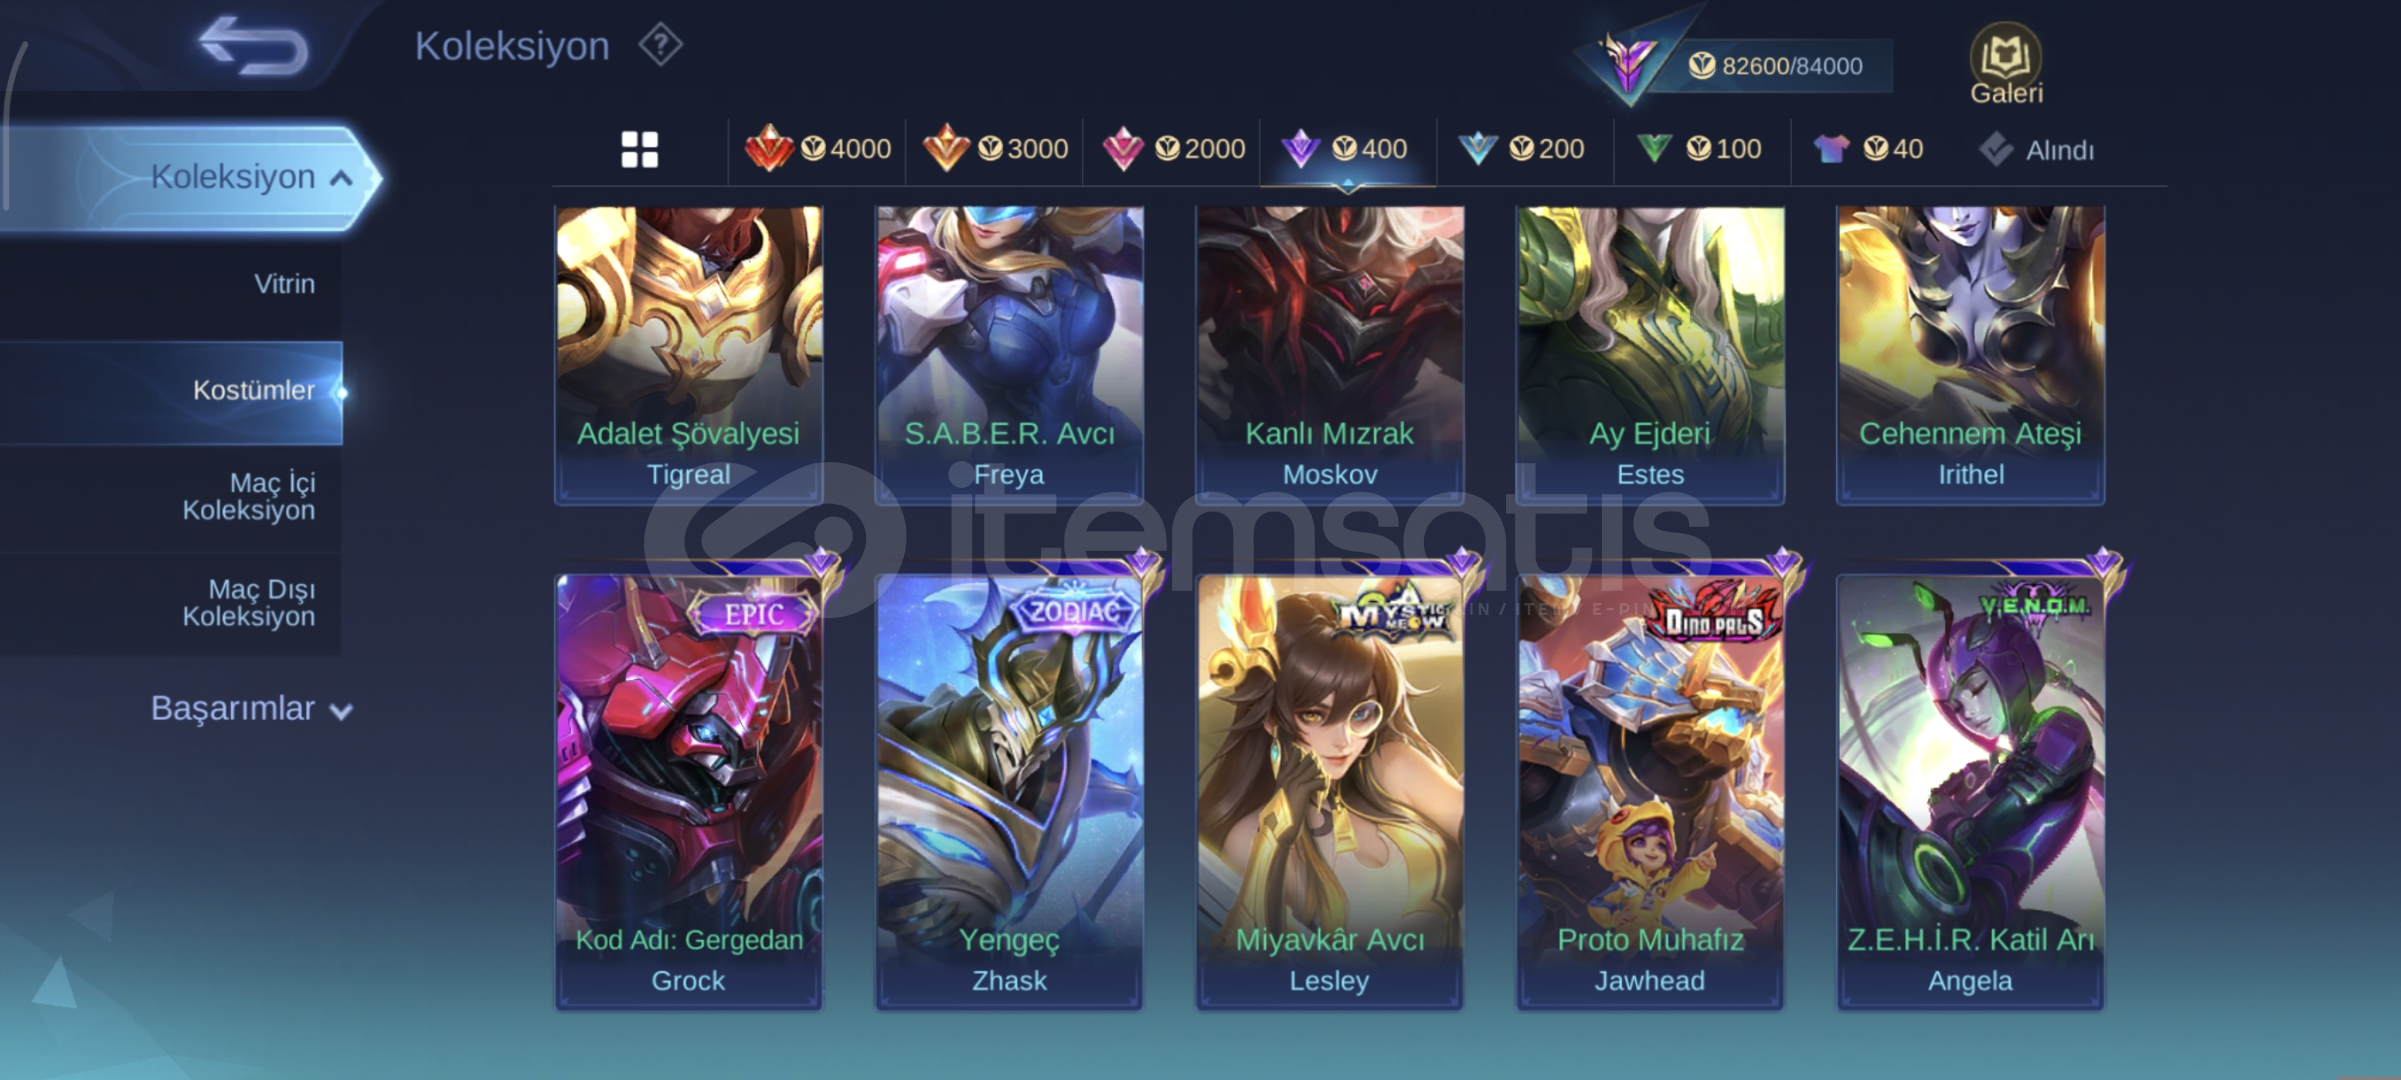2401x1080 pixels.
Task: Filter by the 4000-point red gem tier
Action: [818, 149]
